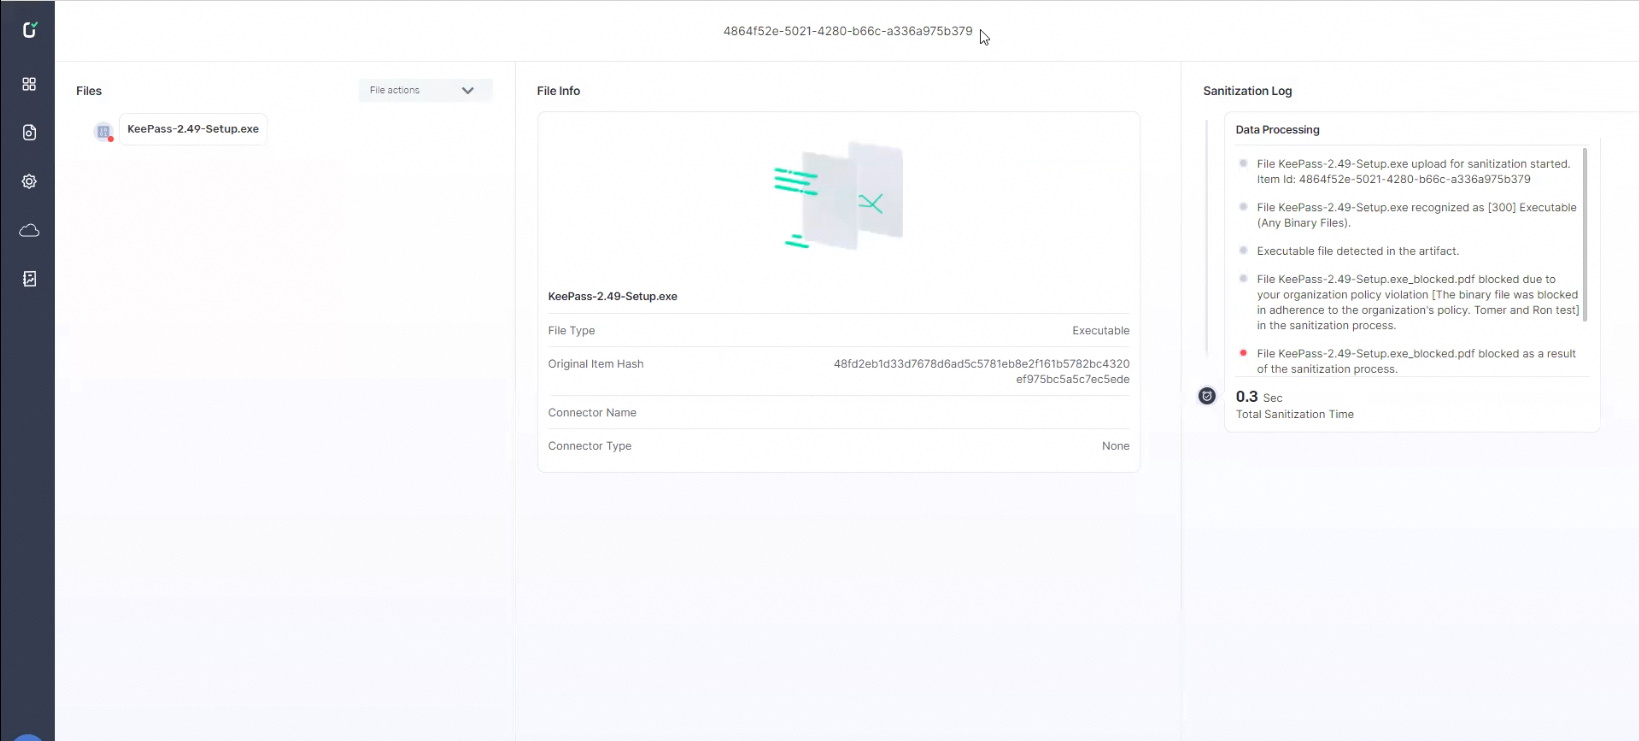Click the Connector Name label

click(592, 412)
